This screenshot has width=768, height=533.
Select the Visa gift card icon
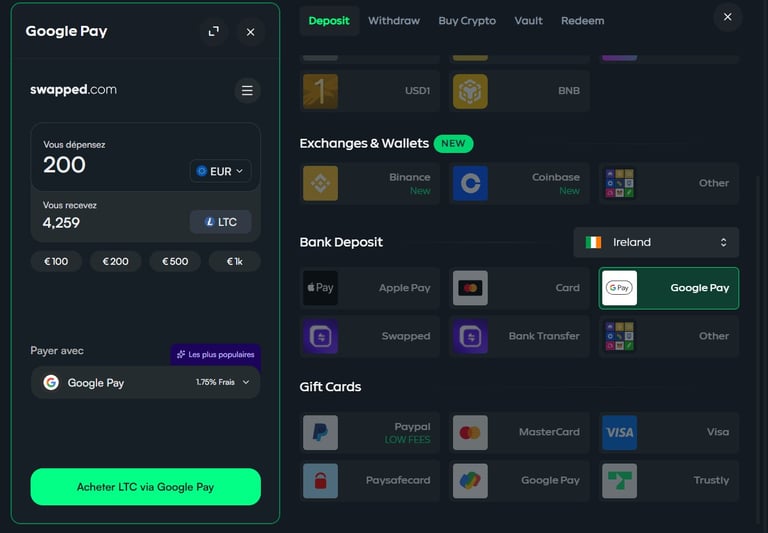click(620, 433)
